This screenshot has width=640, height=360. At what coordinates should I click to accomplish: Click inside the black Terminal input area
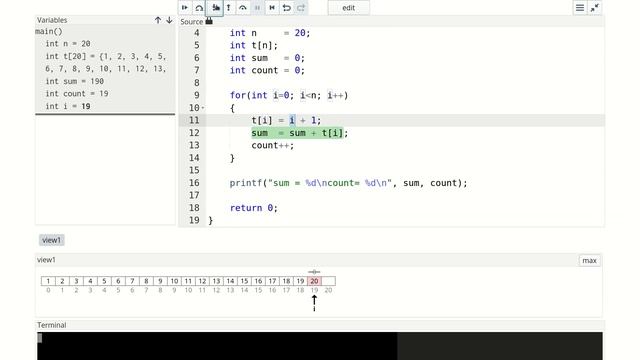217,346
